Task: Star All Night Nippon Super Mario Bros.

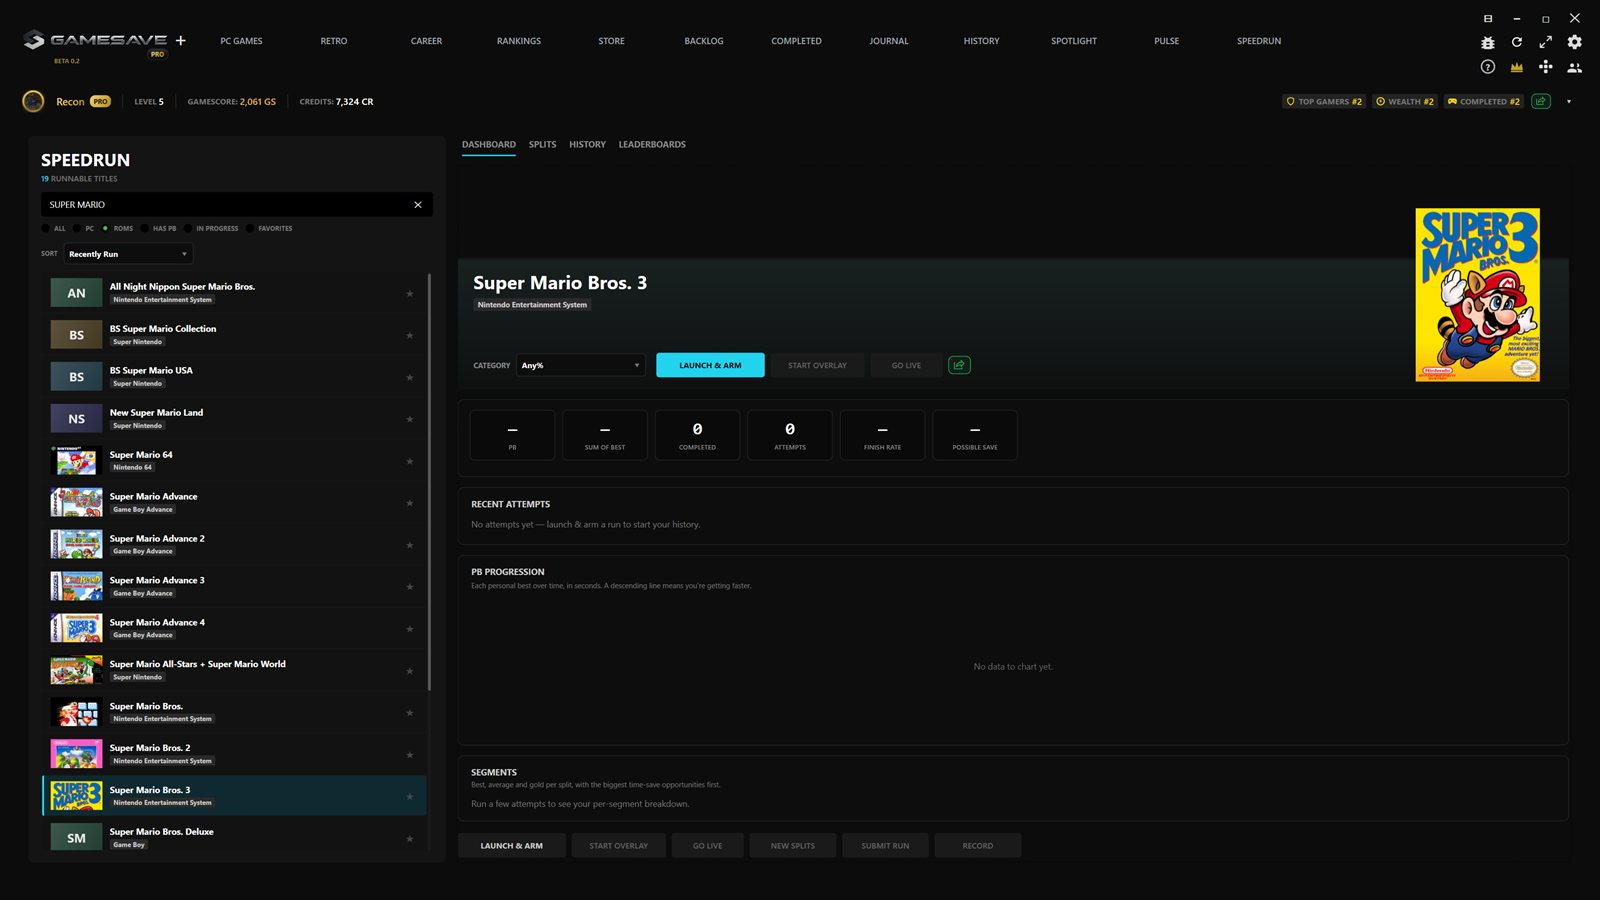Action: (410, 293)
